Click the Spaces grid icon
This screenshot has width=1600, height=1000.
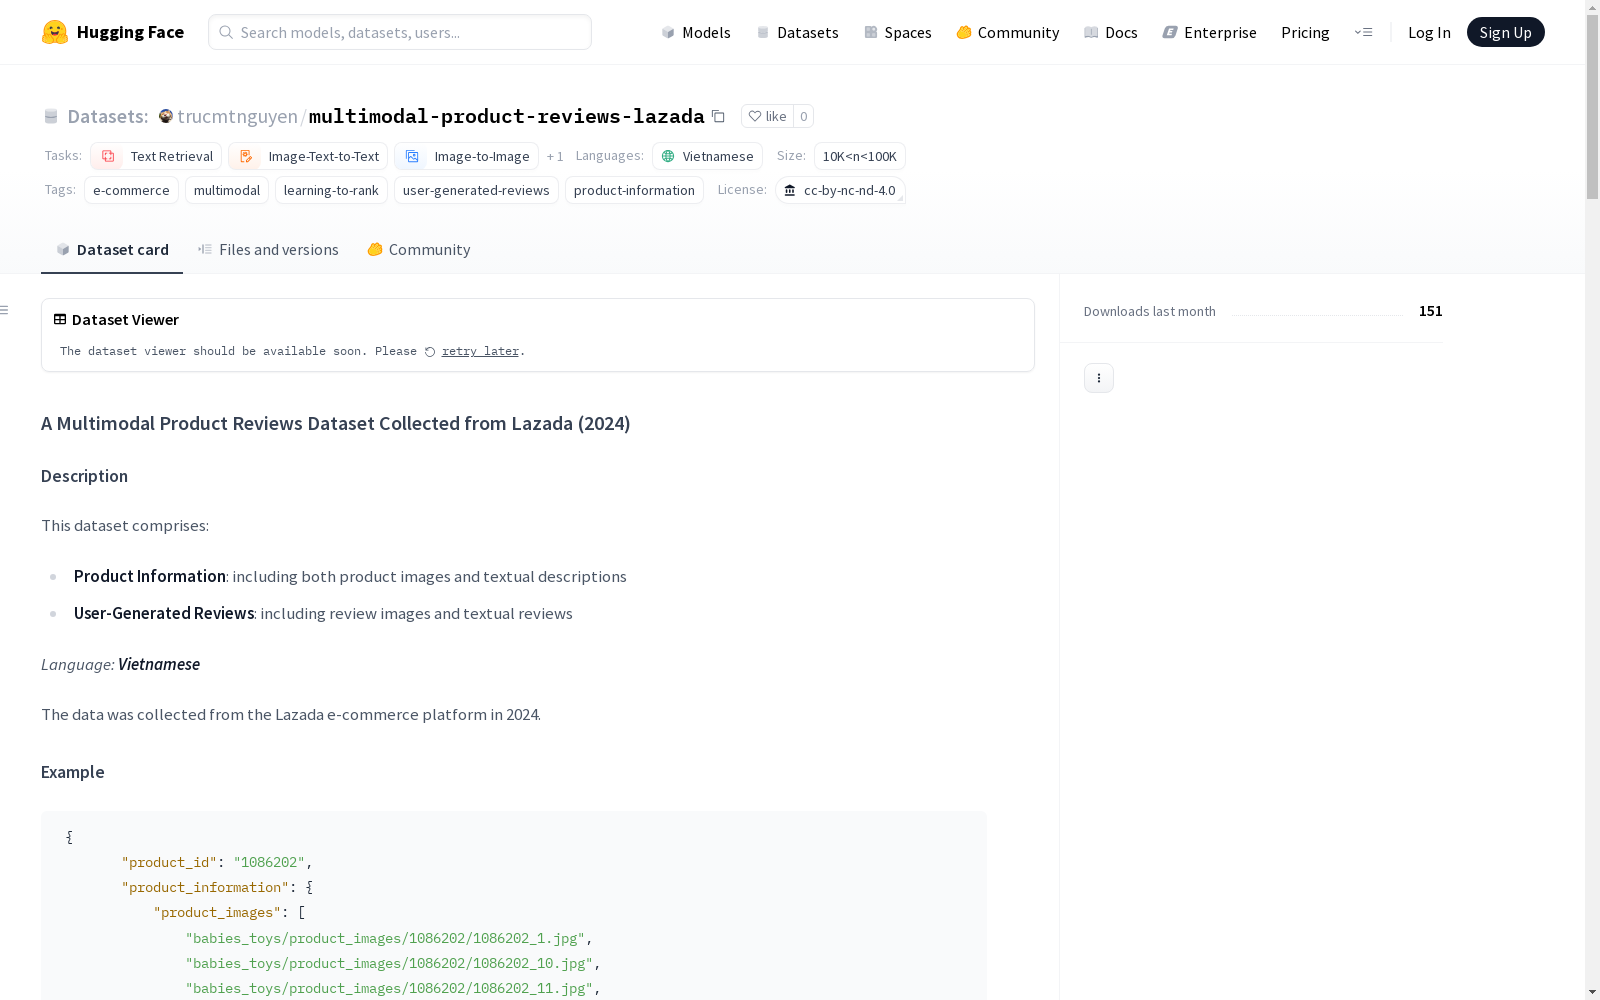(871, 32)
